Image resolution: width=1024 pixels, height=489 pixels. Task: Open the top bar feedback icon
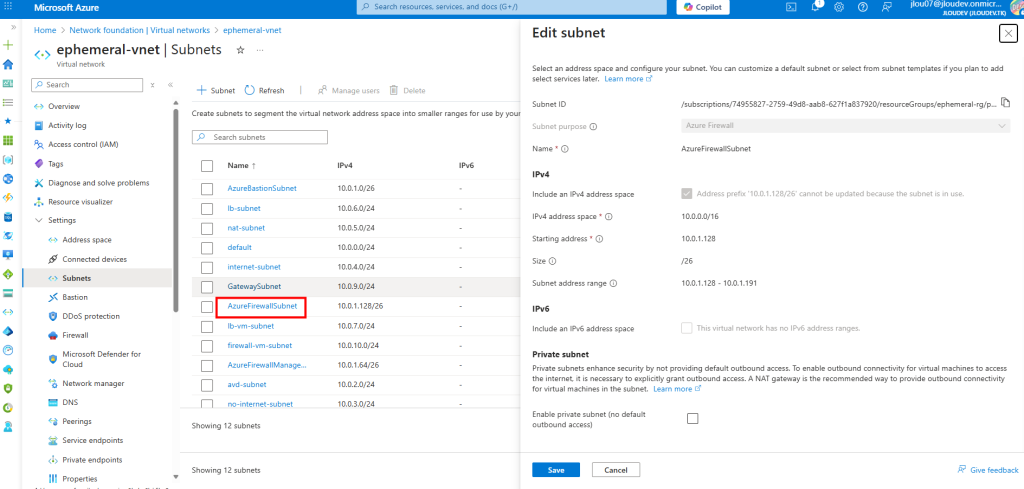(x=886, y=7)
